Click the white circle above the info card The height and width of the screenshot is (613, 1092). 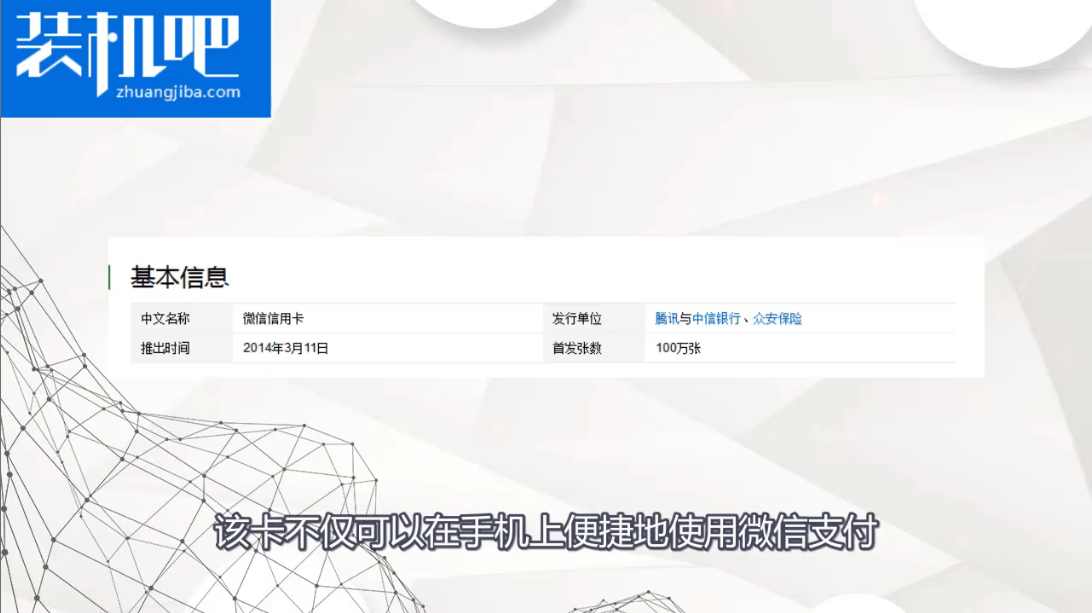pos(487,10)
